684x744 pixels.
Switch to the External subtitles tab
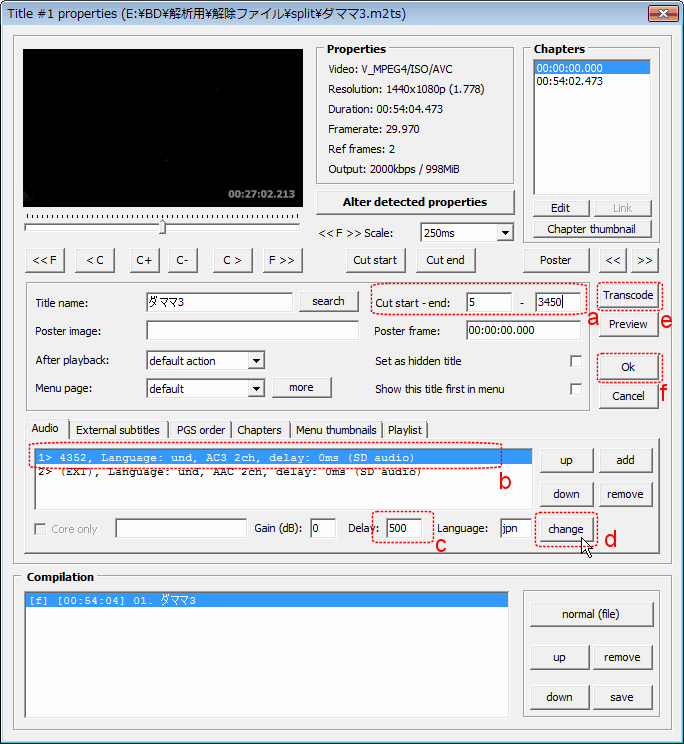(116, 430)
